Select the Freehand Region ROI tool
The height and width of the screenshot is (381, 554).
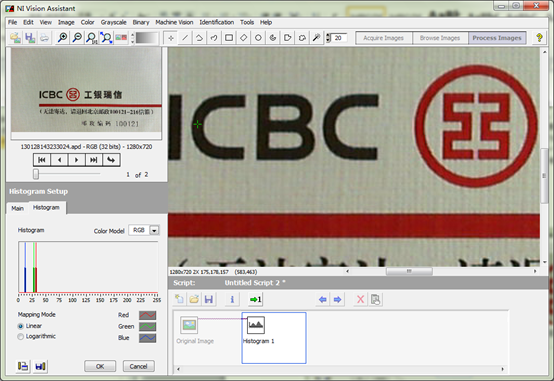pyautogui.click(x=302, y=38)
